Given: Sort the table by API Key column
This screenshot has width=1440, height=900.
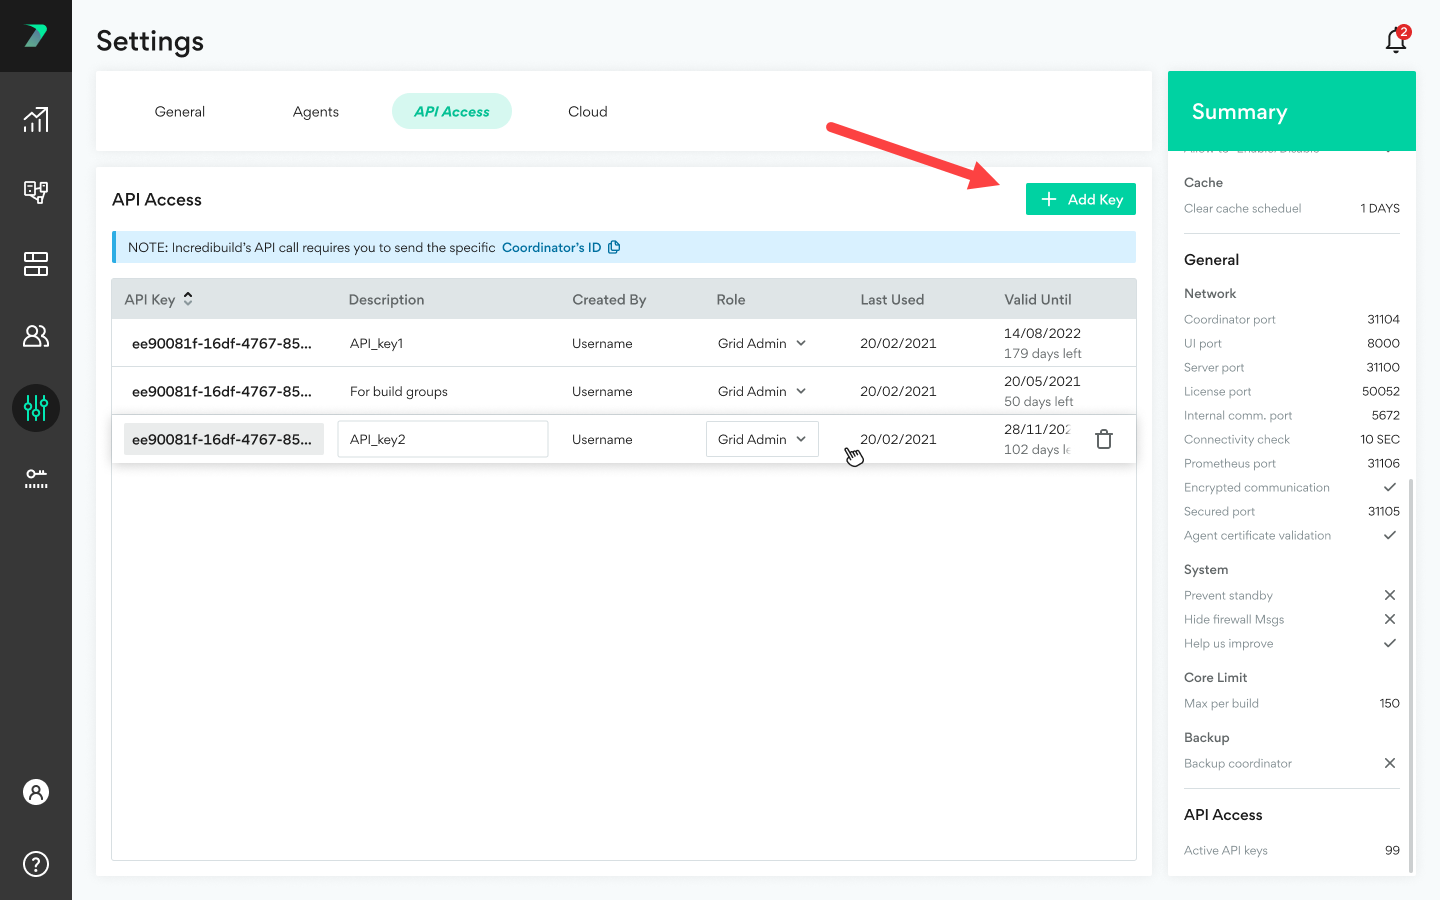Looking at the screenshot, I should coord(187,299).
